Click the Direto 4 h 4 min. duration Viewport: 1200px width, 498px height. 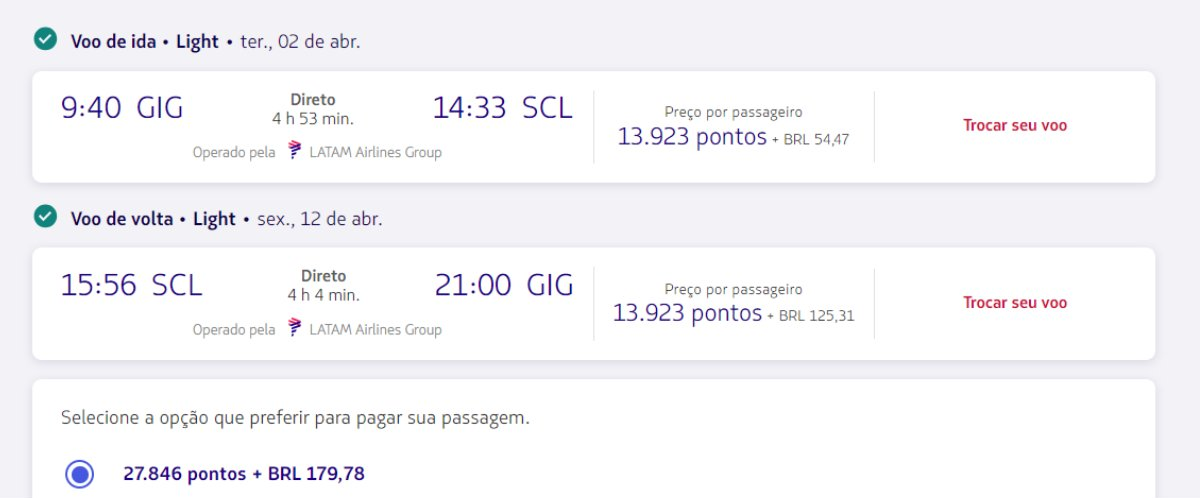pos(323,285)
